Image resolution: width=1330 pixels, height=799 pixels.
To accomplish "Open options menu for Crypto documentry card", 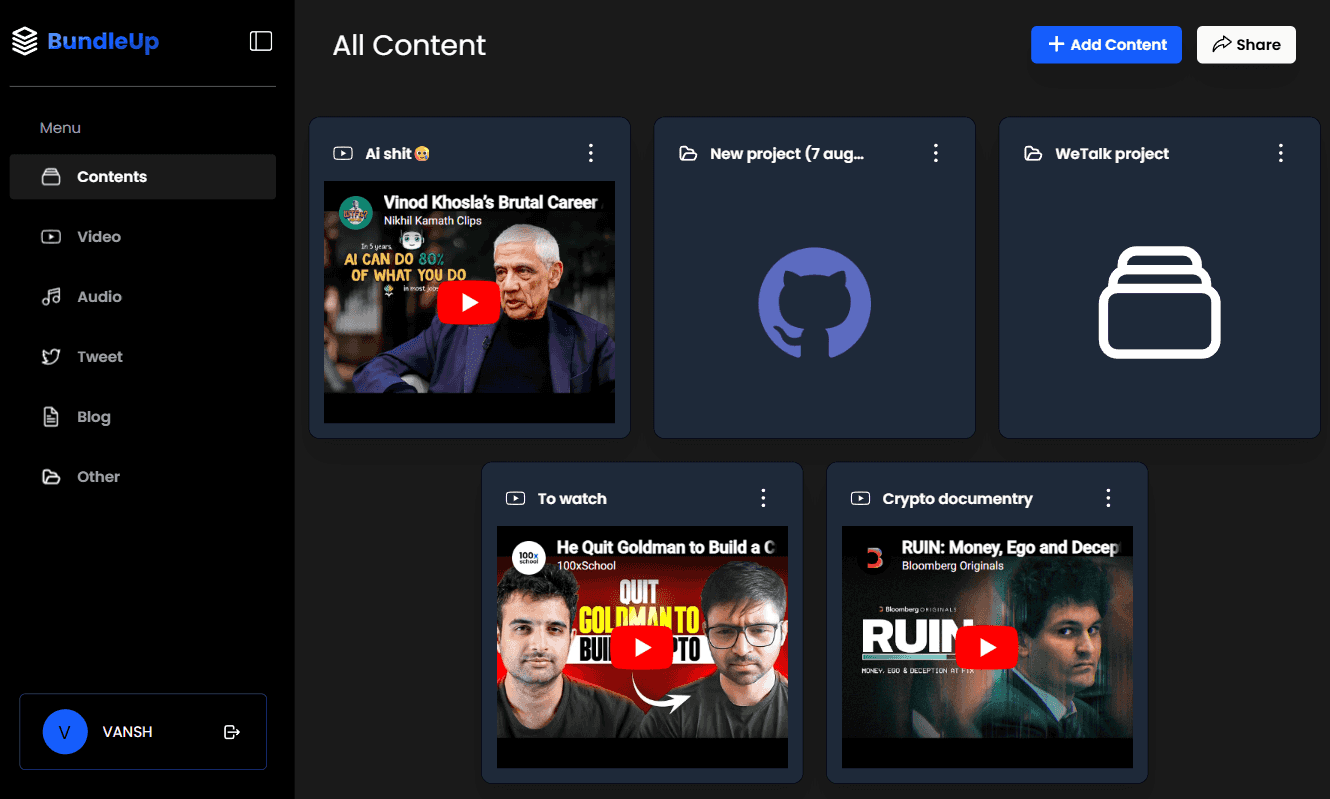I will click(x=1108, y=498).
